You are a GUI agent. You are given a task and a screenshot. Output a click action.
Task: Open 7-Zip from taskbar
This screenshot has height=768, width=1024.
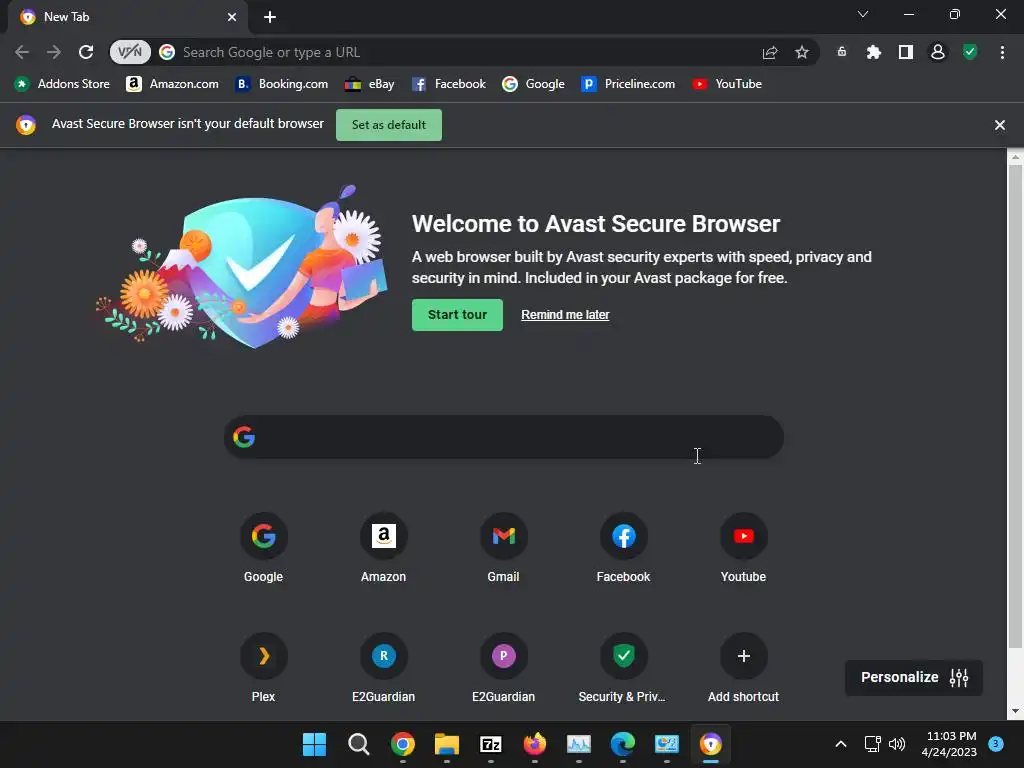pyautogui.click(x=490, y=744)
